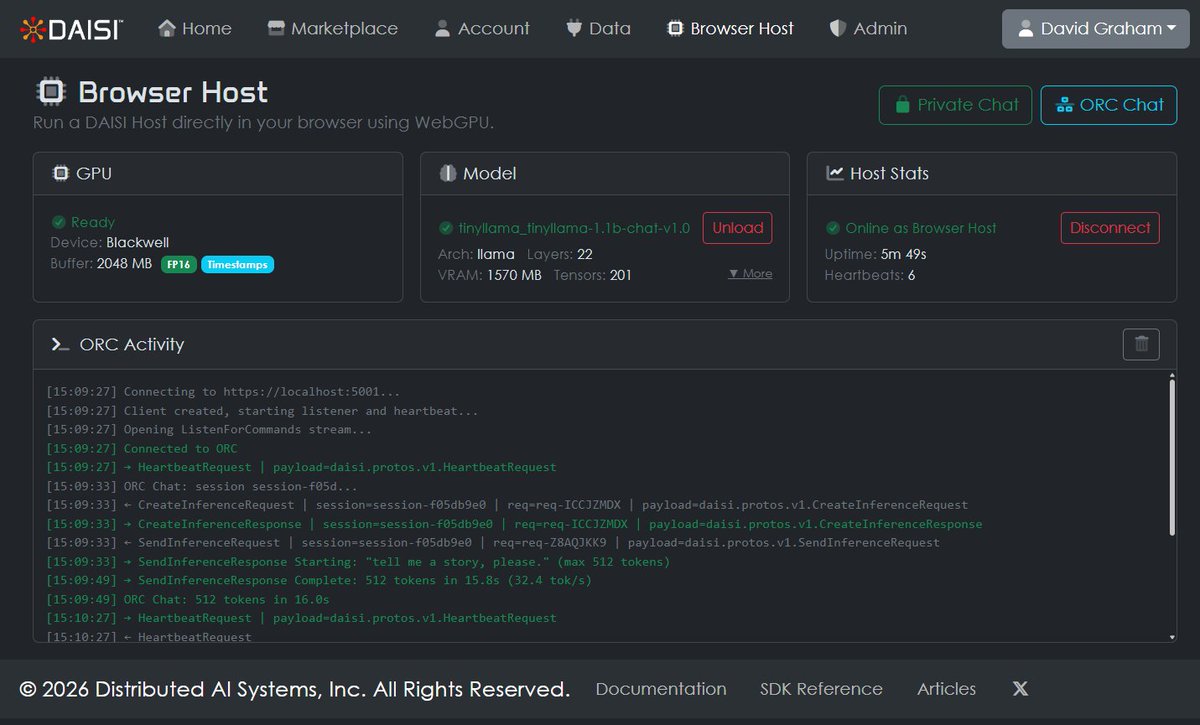Screen dimensions: 1200x725
Task: Open the Marketplace menu item
Action: tap(333, 28)
